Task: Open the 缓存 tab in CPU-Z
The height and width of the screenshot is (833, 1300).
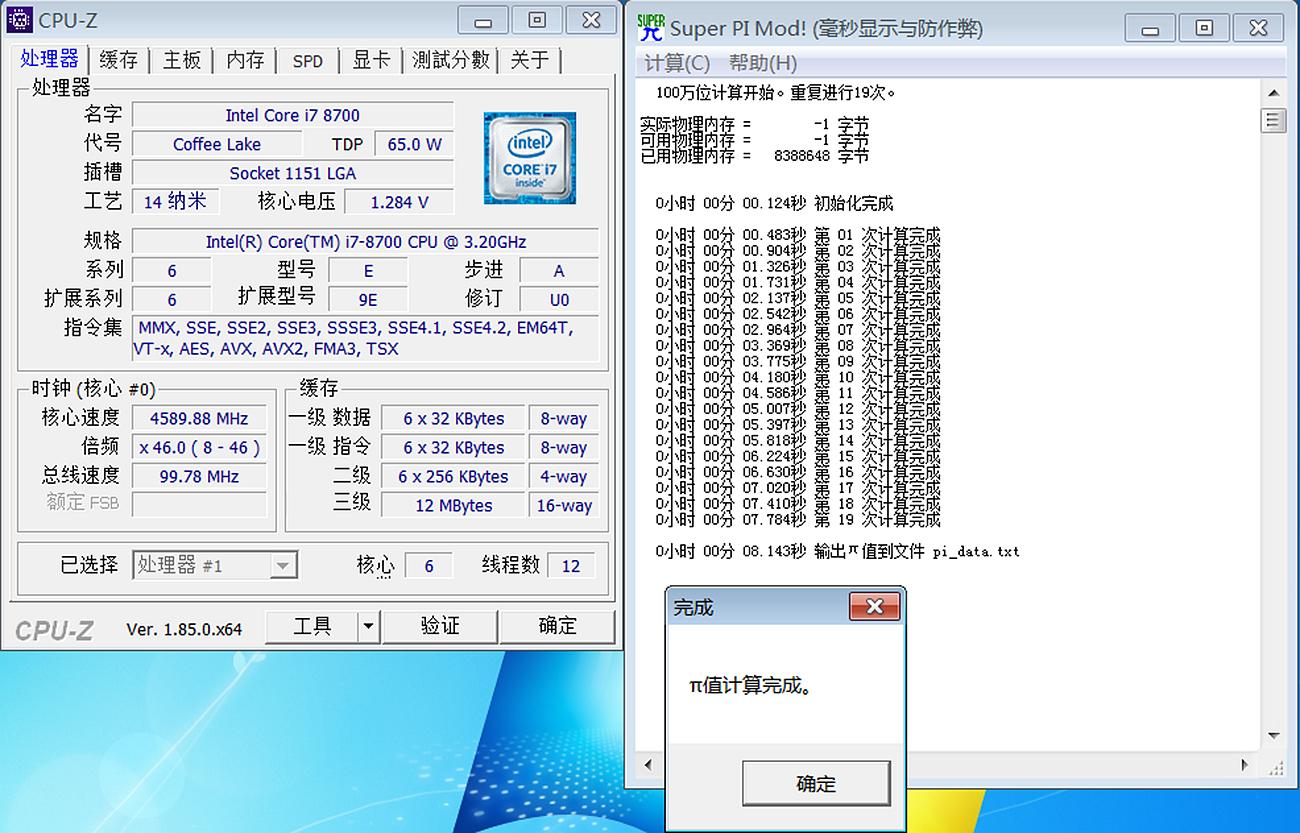Action: click(119, 60)
